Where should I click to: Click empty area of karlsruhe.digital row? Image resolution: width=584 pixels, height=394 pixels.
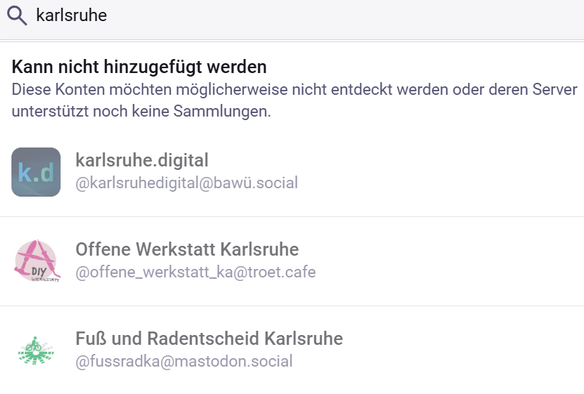439,172
